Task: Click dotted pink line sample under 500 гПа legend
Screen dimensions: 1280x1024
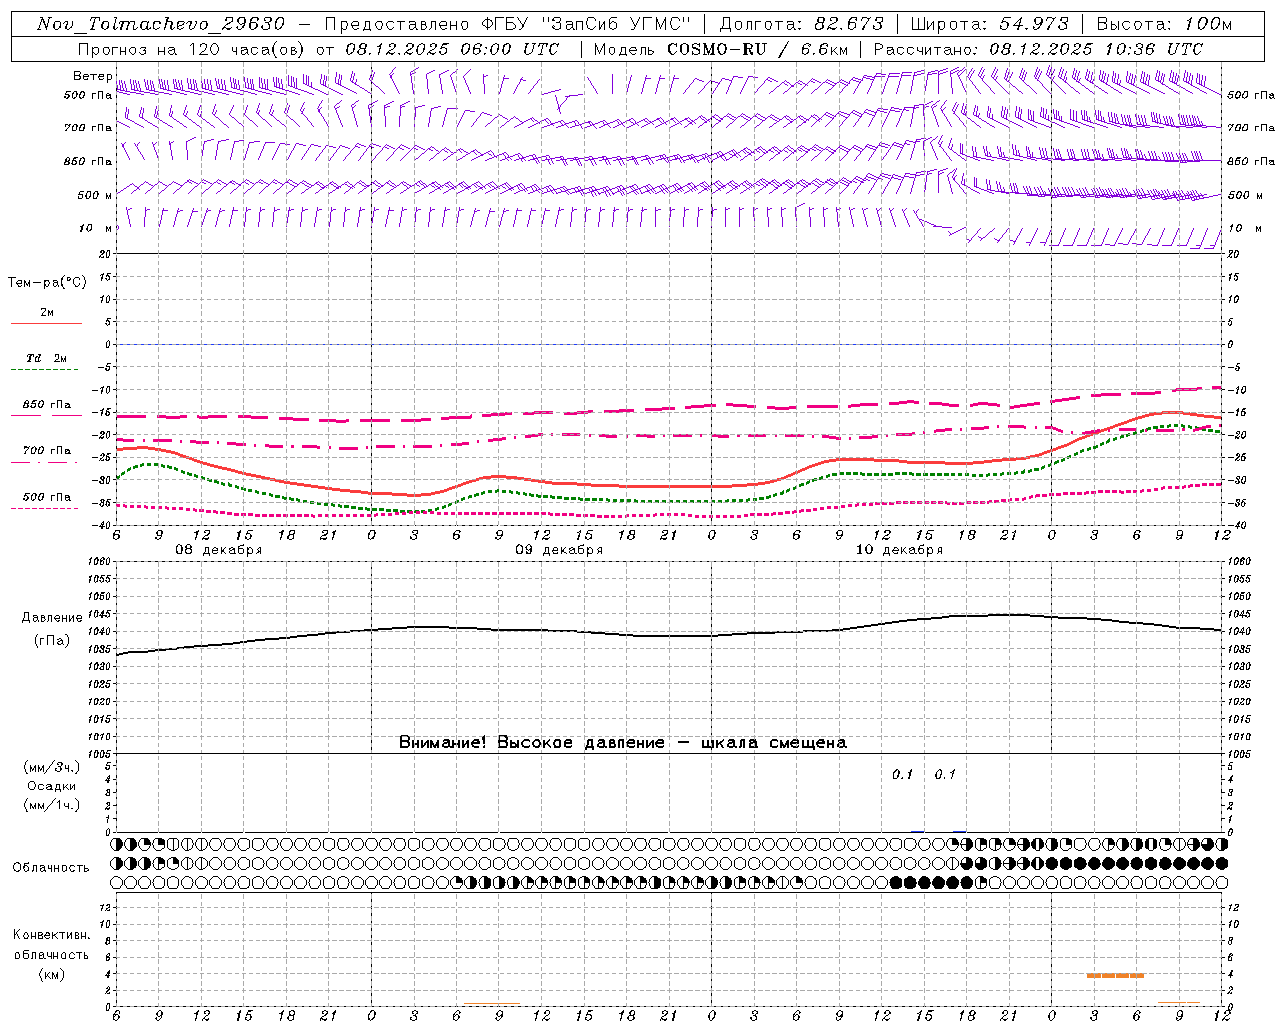Action: pos(46,508)
